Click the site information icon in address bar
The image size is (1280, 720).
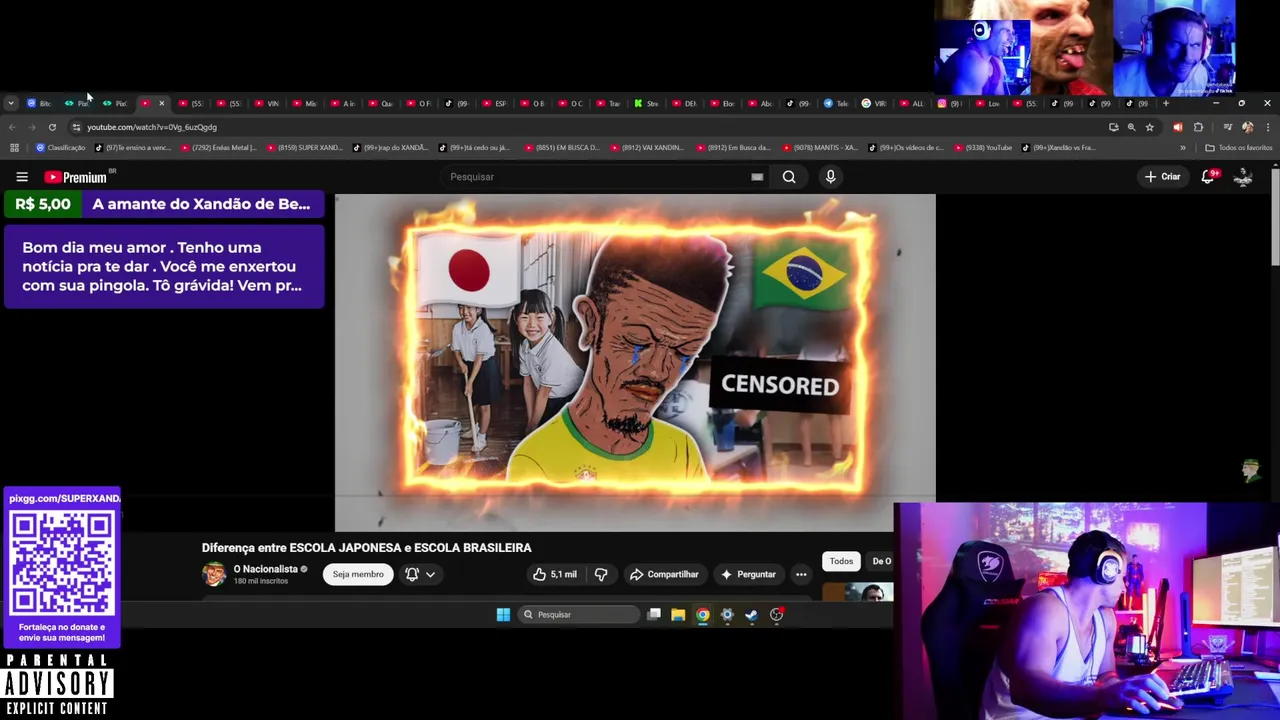coord(76,127)
